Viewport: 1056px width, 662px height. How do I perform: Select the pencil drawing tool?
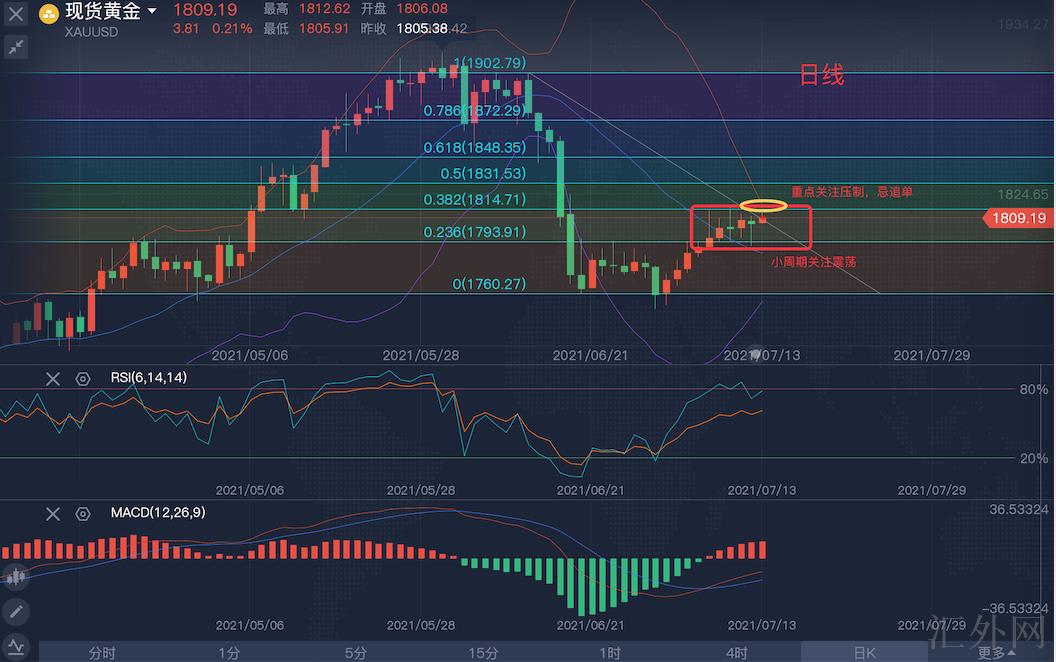pyautogui.click(x=16, y=610)
